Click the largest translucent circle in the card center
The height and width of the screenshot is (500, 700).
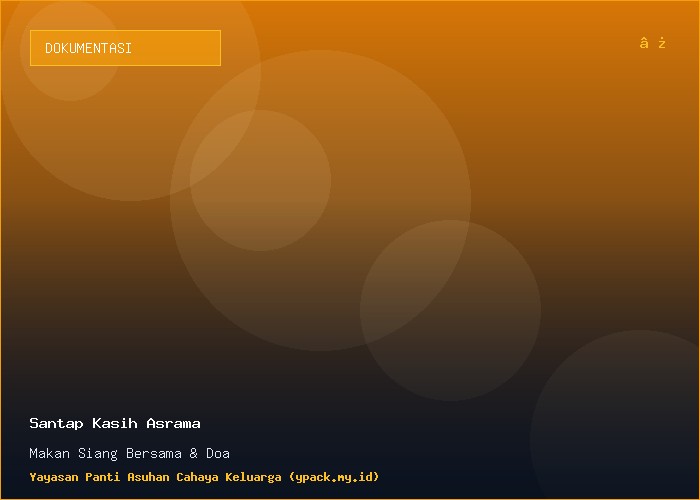321,200
